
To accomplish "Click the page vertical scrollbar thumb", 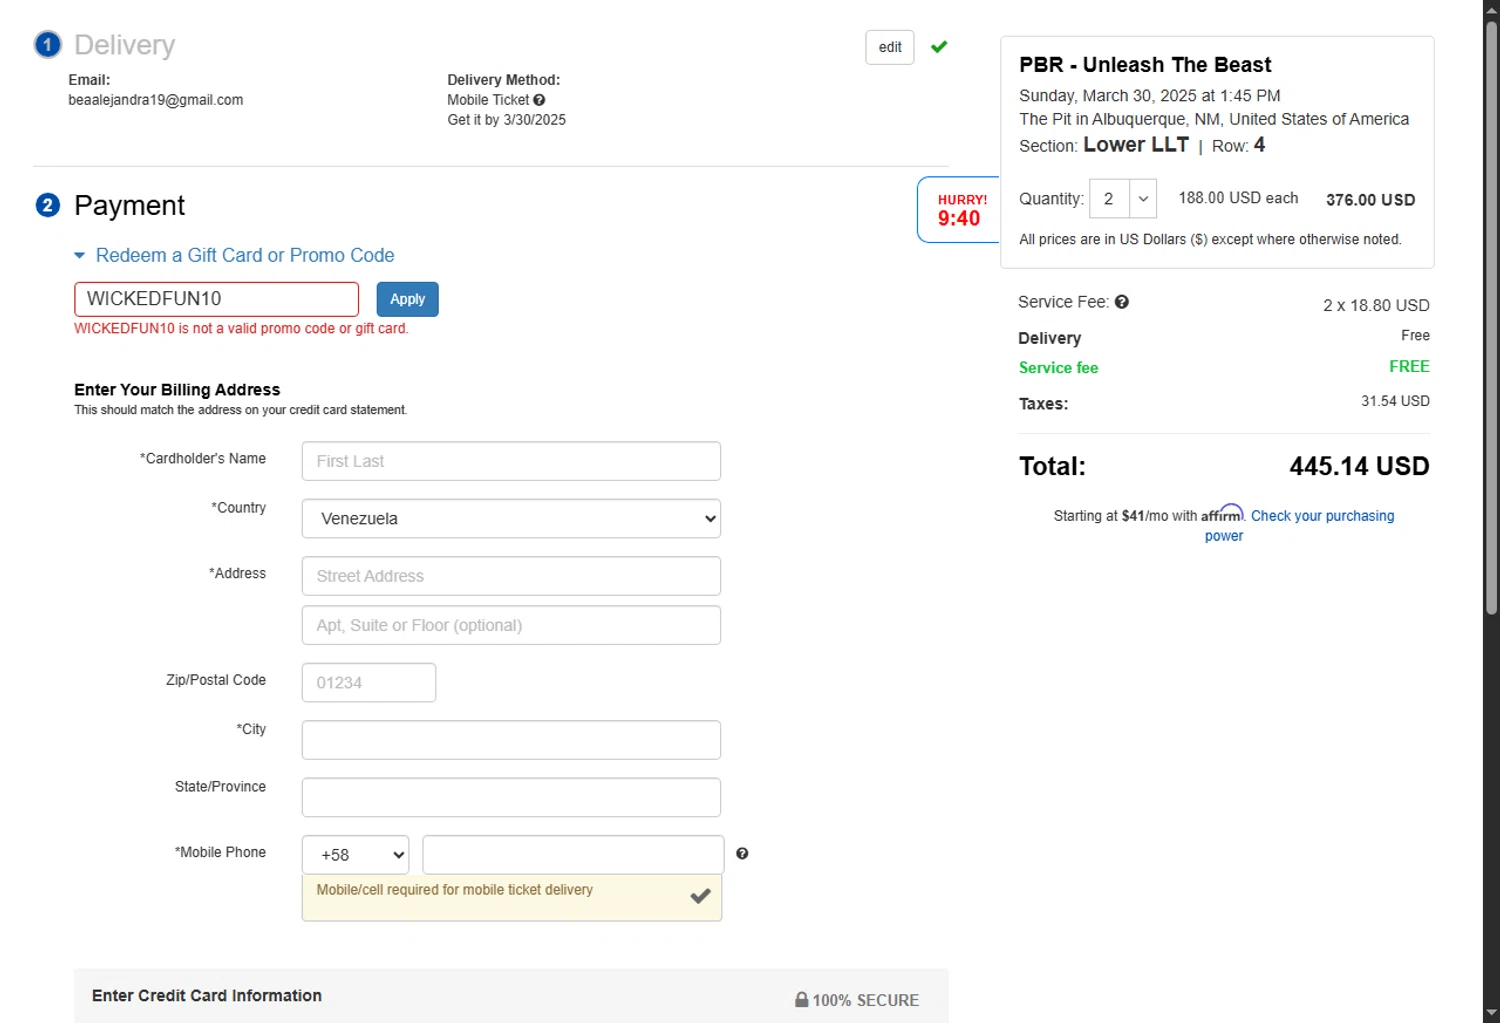I will (1491, 317).
